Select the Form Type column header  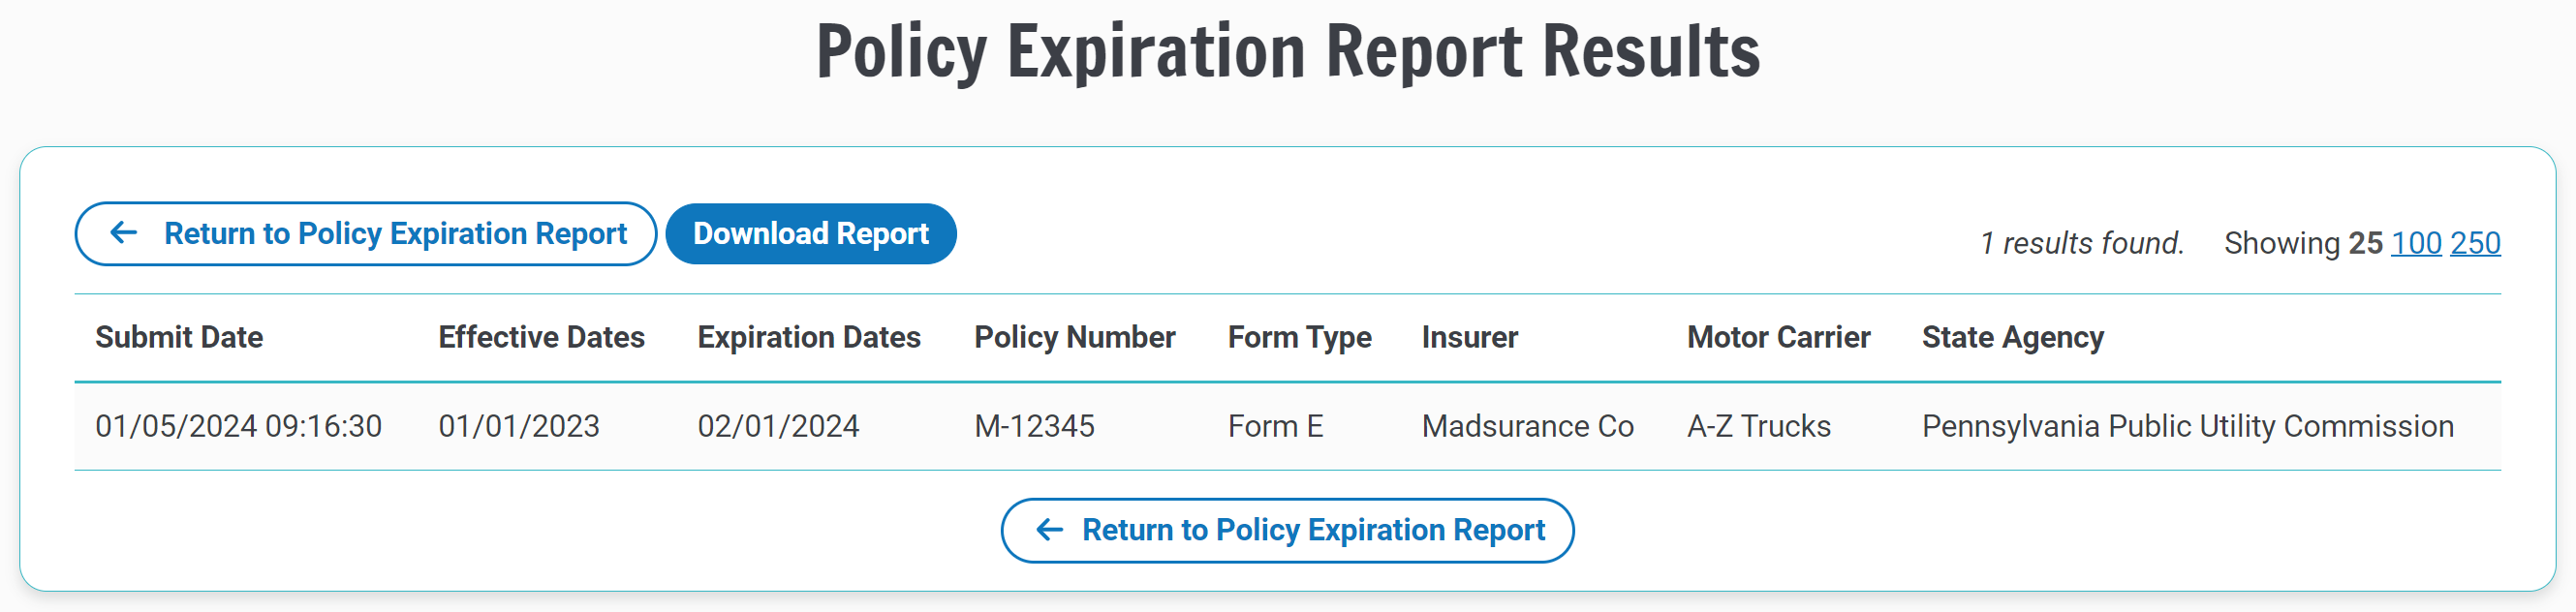(1299, 338)
